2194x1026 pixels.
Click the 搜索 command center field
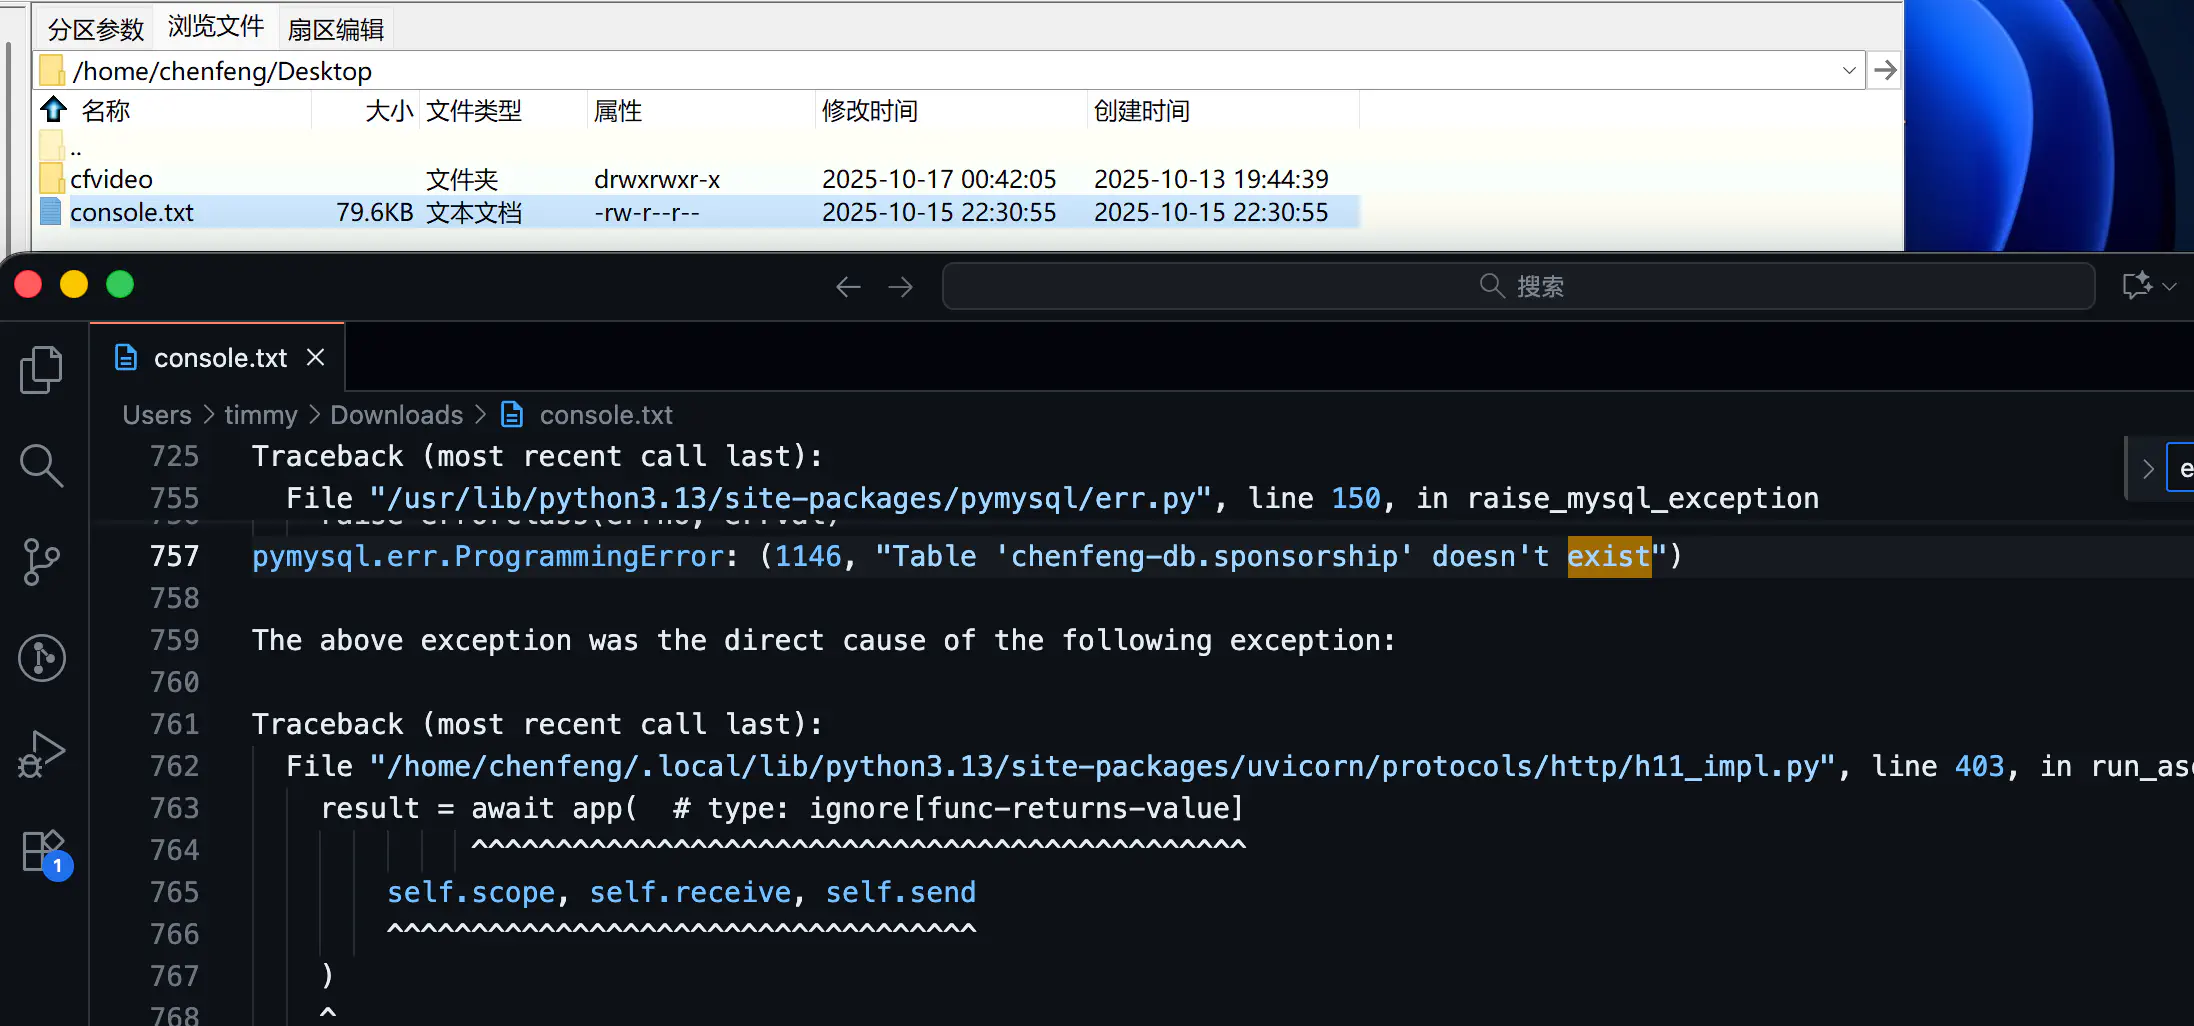point(1518,287)
